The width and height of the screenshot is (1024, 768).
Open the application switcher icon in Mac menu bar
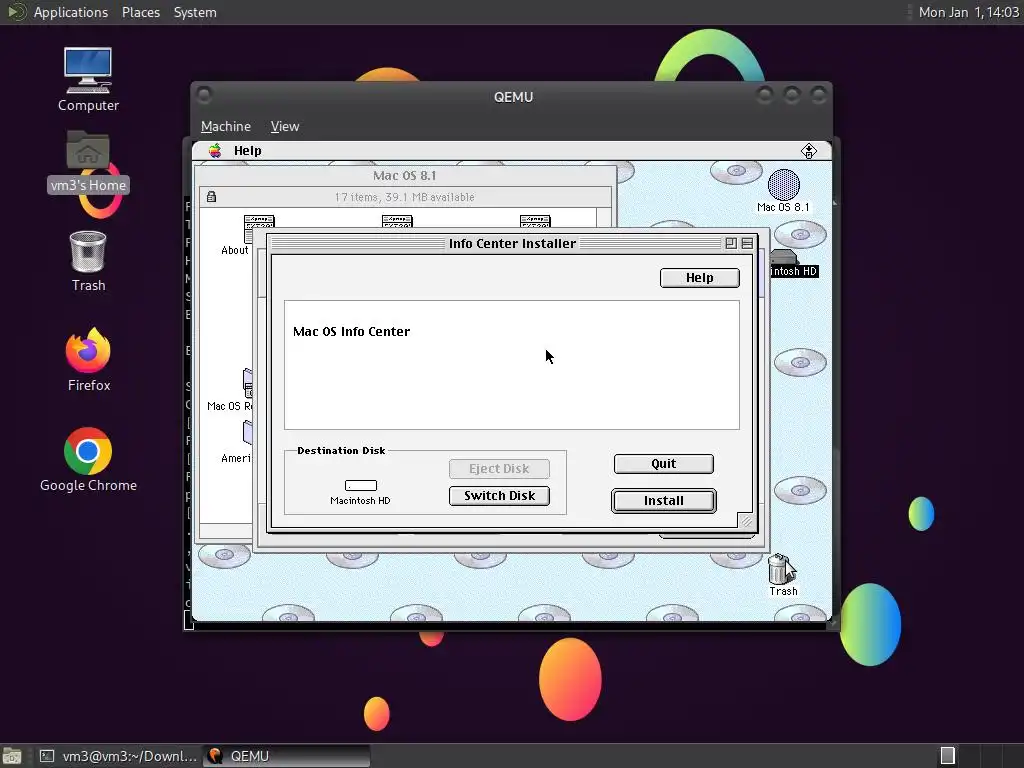tap(808, 151)
